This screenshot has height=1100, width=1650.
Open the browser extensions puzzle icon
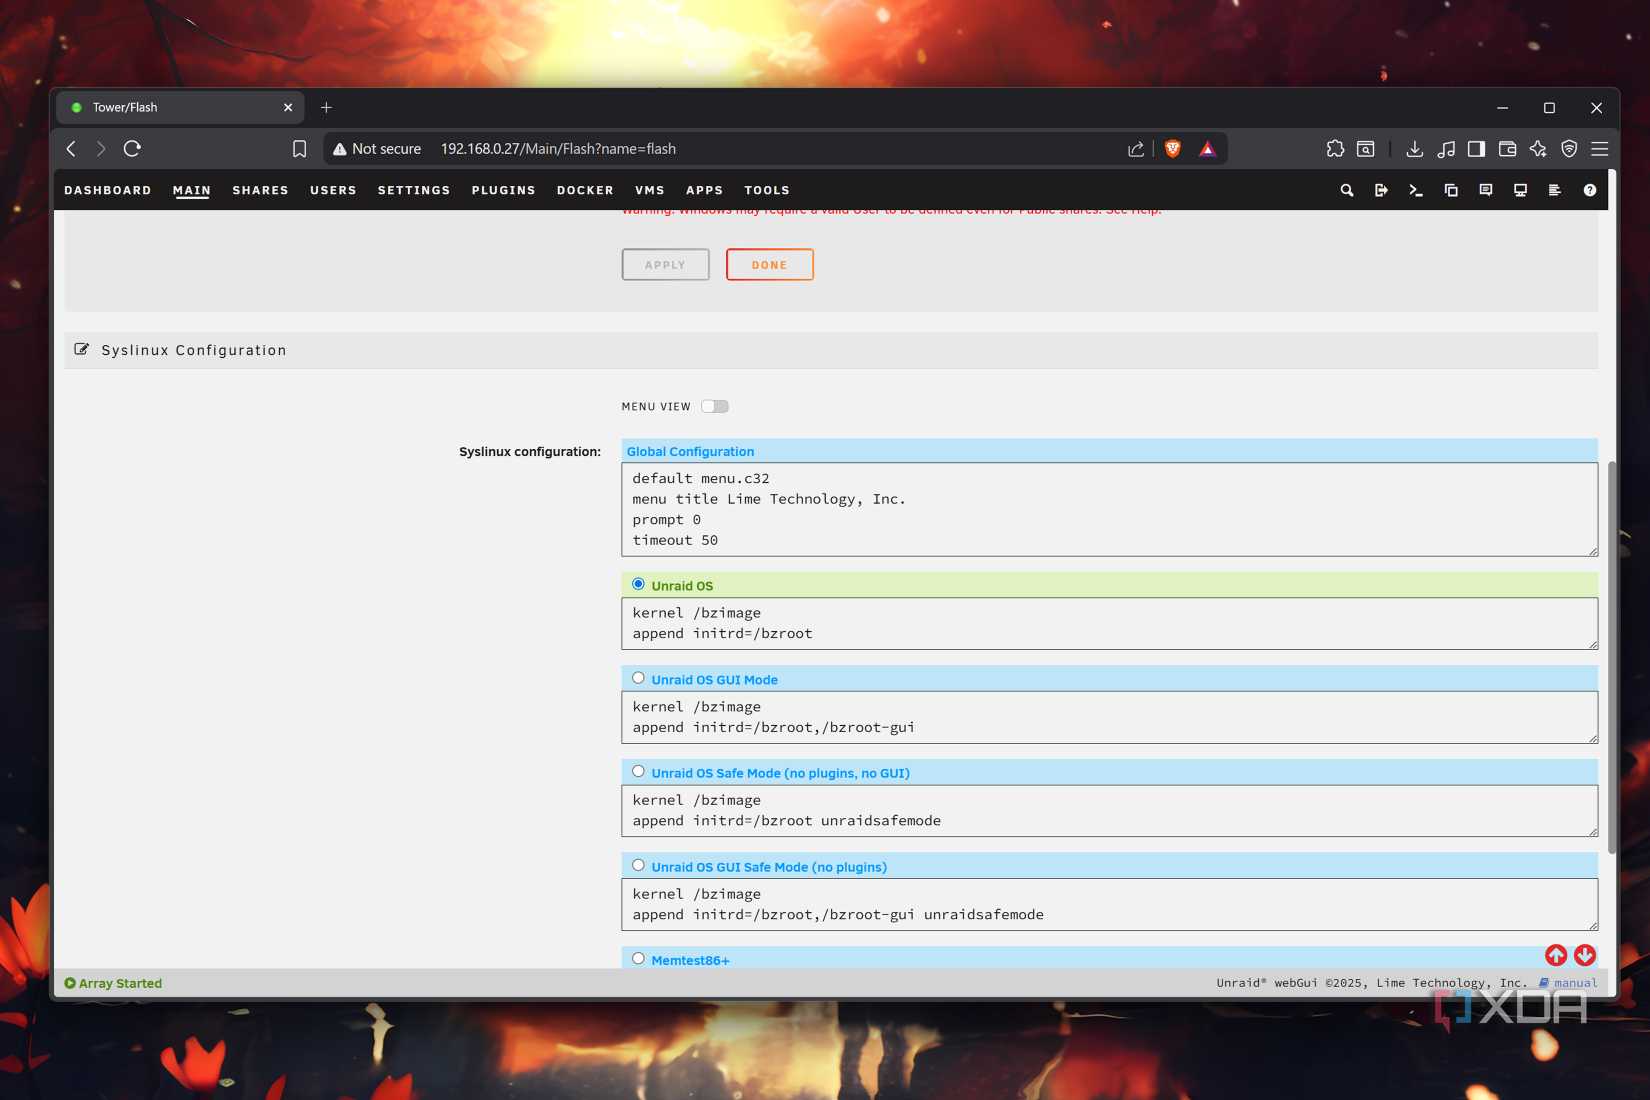[1335, 149]
